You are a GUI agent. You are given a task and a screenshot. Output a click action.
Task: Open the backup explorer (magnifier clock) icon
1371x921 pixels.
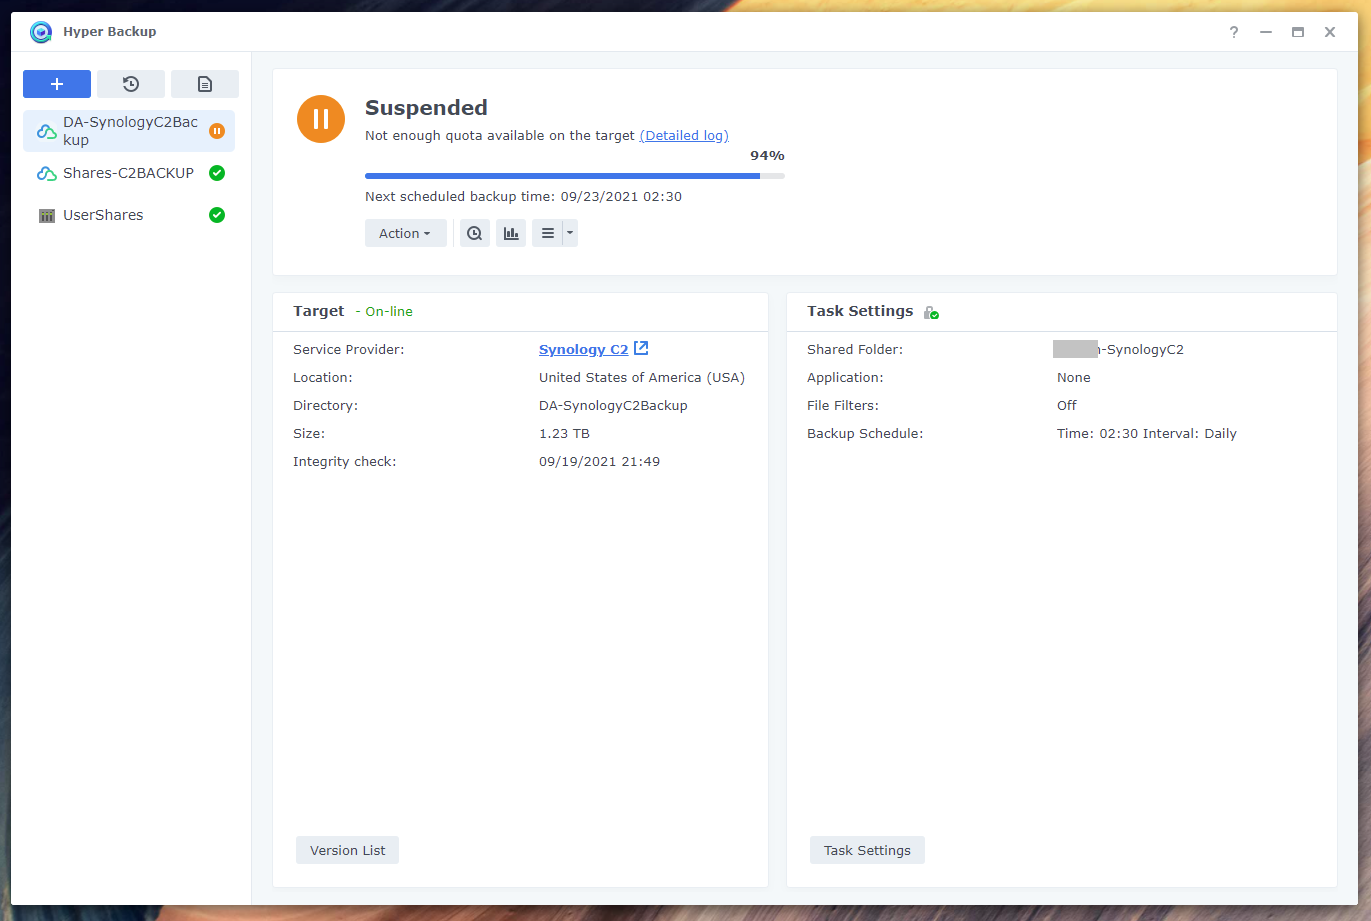click(475, 233)
